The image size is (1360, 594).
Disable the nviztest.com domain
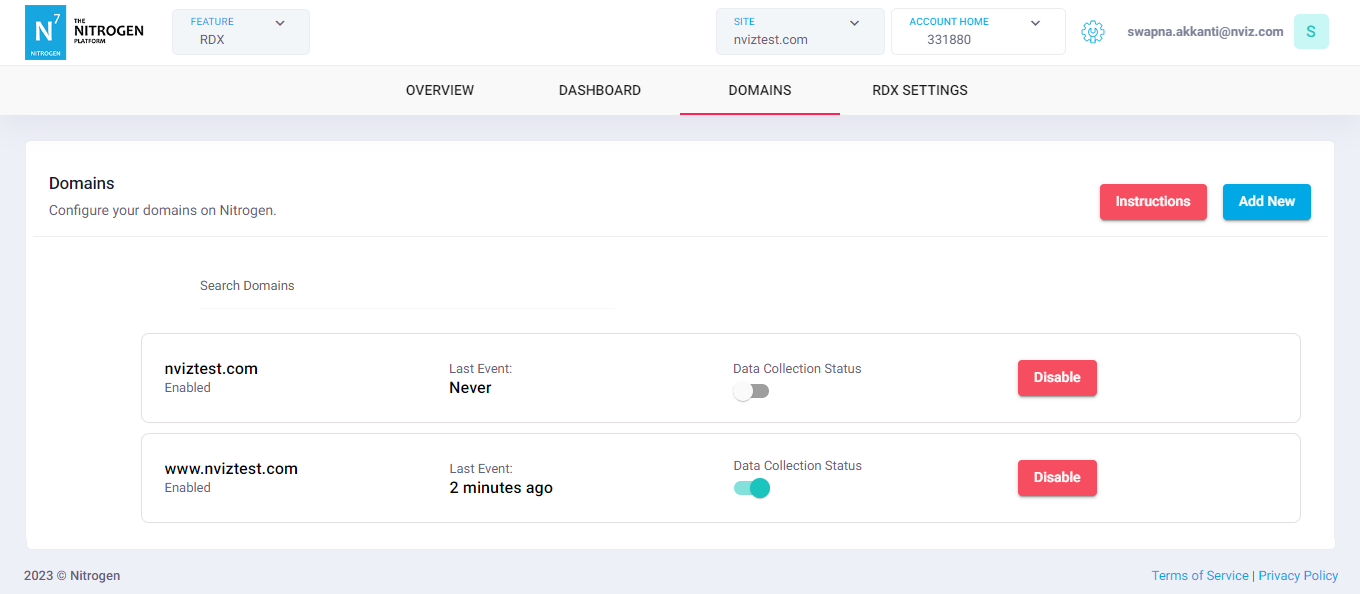coord(1057,377)
